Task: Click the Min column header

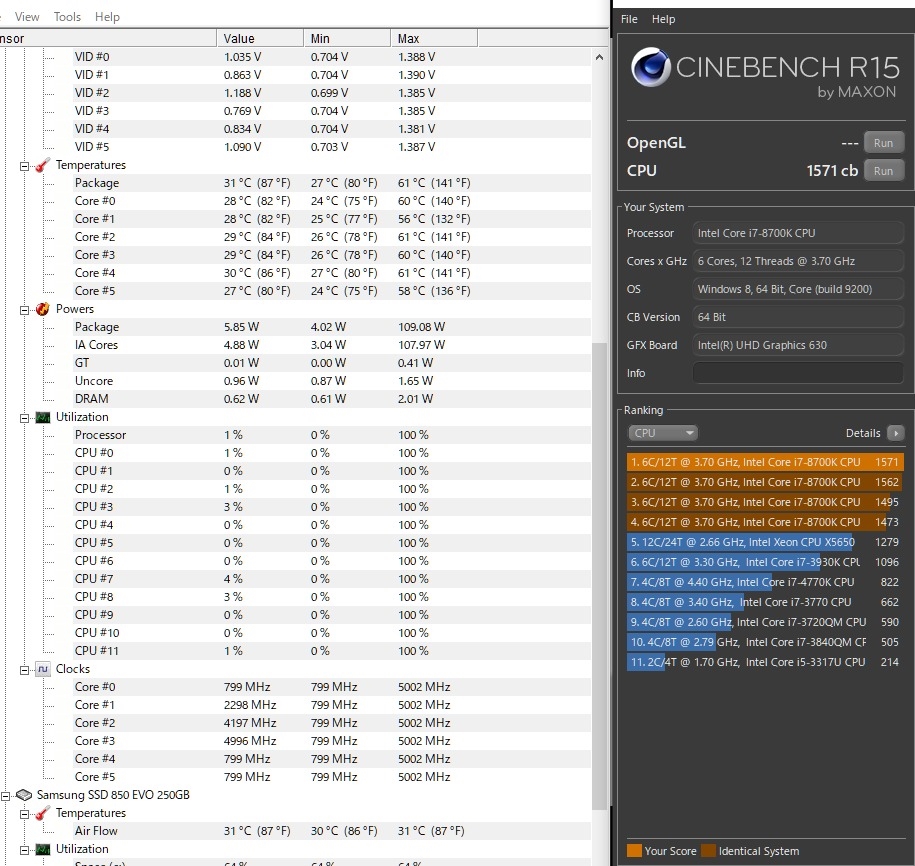Action: click(347, 39)
